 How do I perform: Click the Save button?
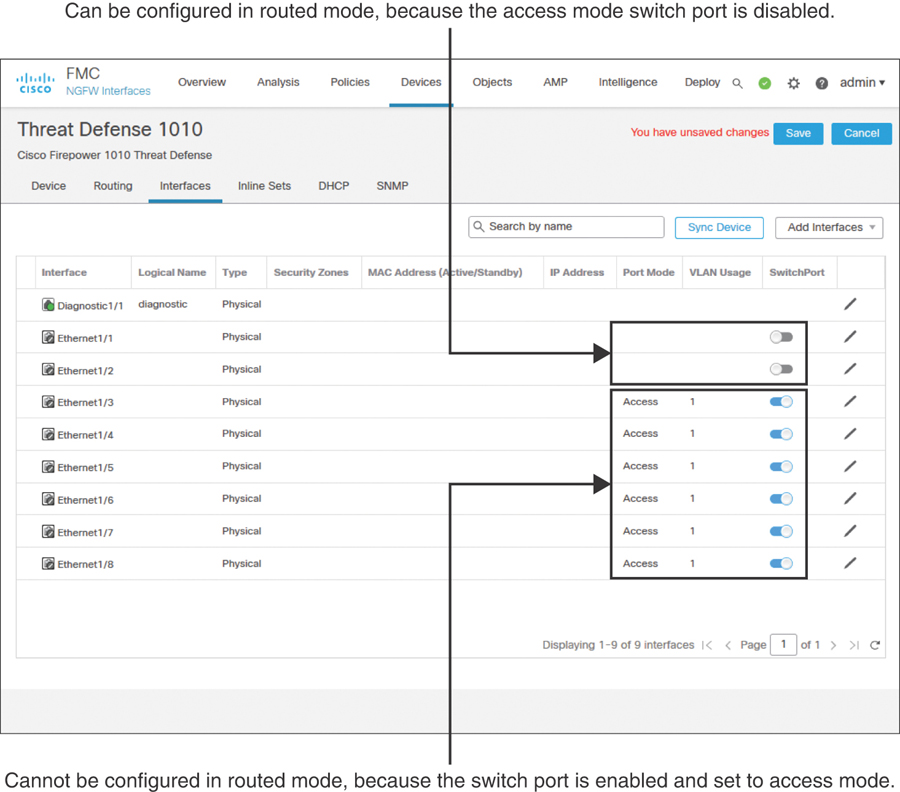(x=798, y=133)
